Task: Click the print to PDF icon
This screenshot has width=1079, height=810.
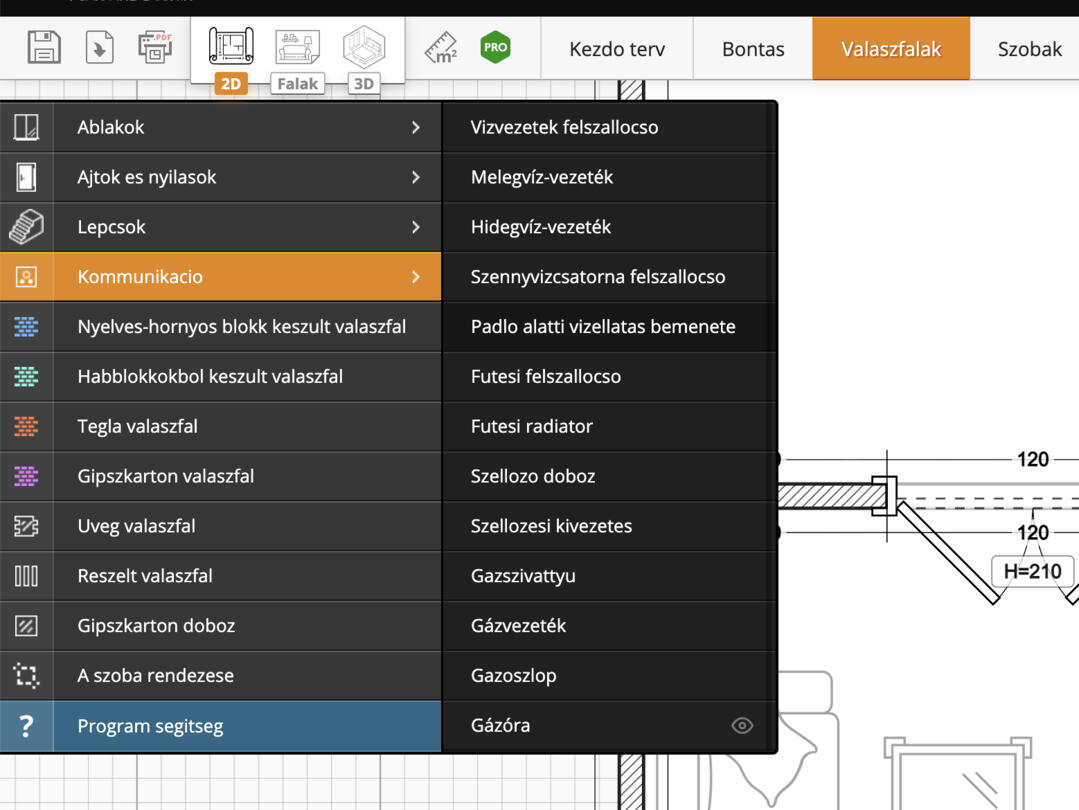Action: (x=155, y=47)
